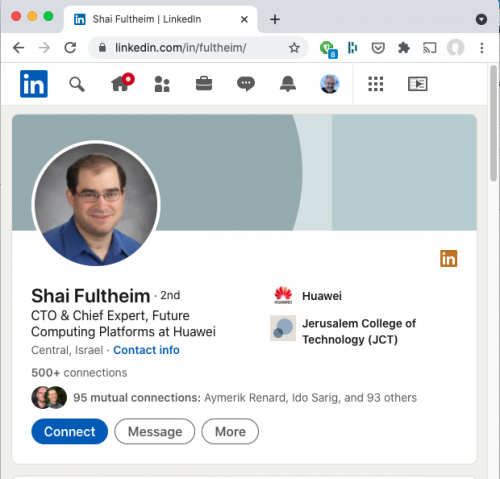Click the page vertical scrollbar

coord(494,123)
